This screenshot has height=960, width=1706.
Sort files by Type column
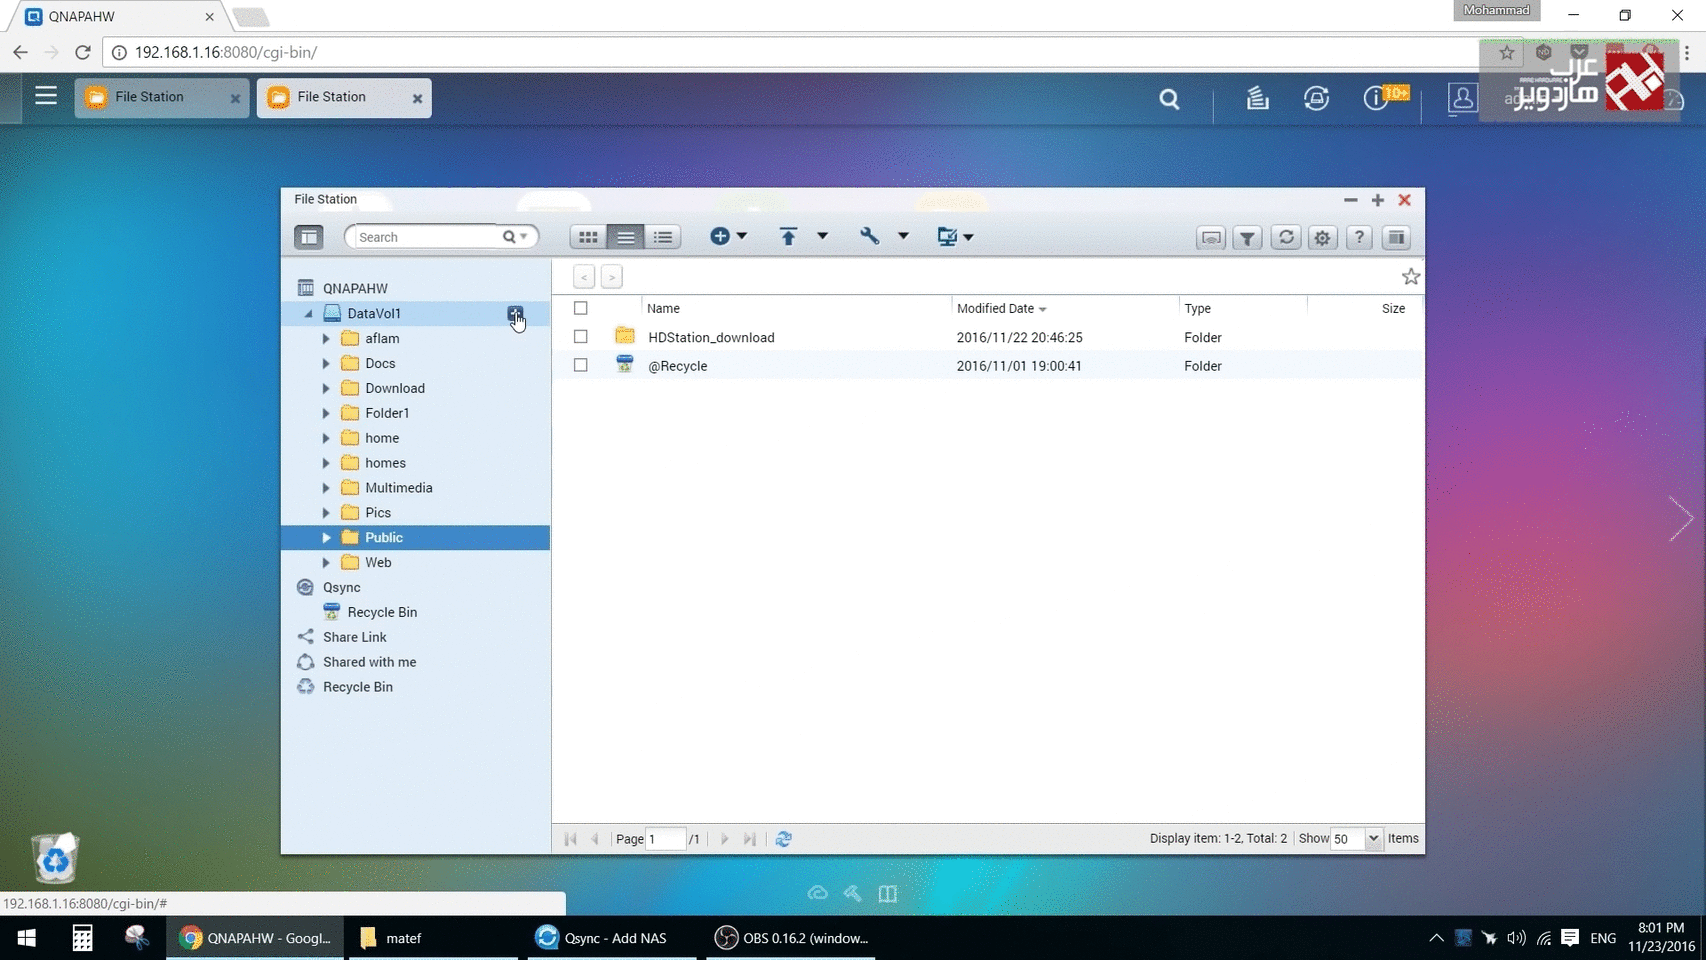(x=1197, y=309)
